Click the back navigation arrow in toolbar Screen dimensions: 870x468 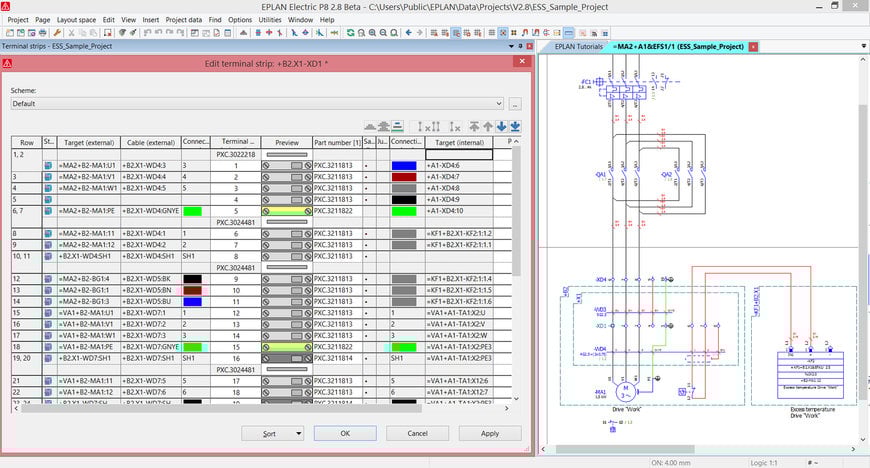point(409,33)
